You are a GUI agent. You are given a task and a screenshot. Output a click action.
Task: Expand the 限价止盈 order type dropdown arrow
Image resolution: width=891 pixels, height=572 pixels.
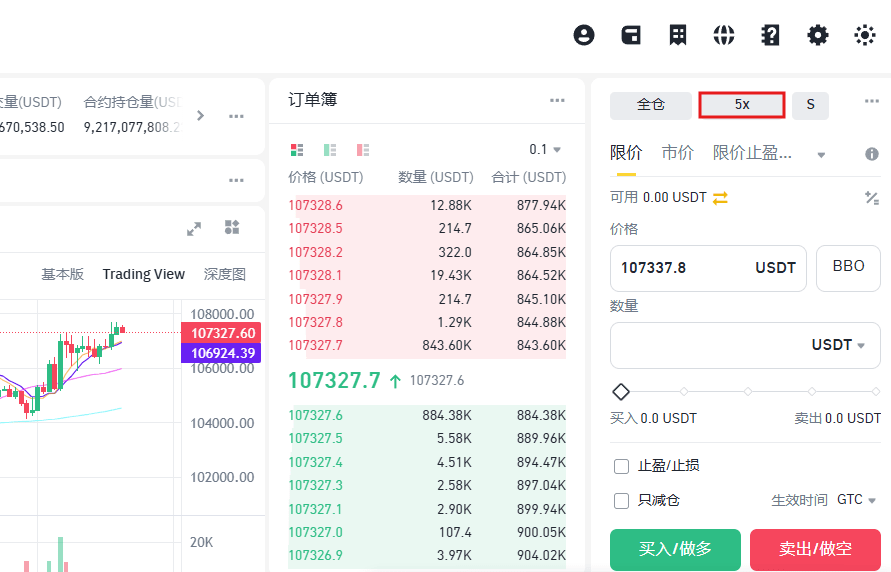[821, 155]
